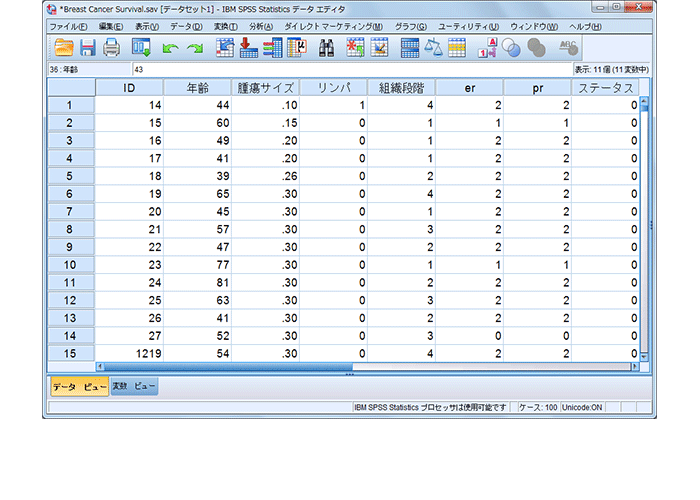
Task: Open the Variables info icon
Action: (x=272, y=47)
